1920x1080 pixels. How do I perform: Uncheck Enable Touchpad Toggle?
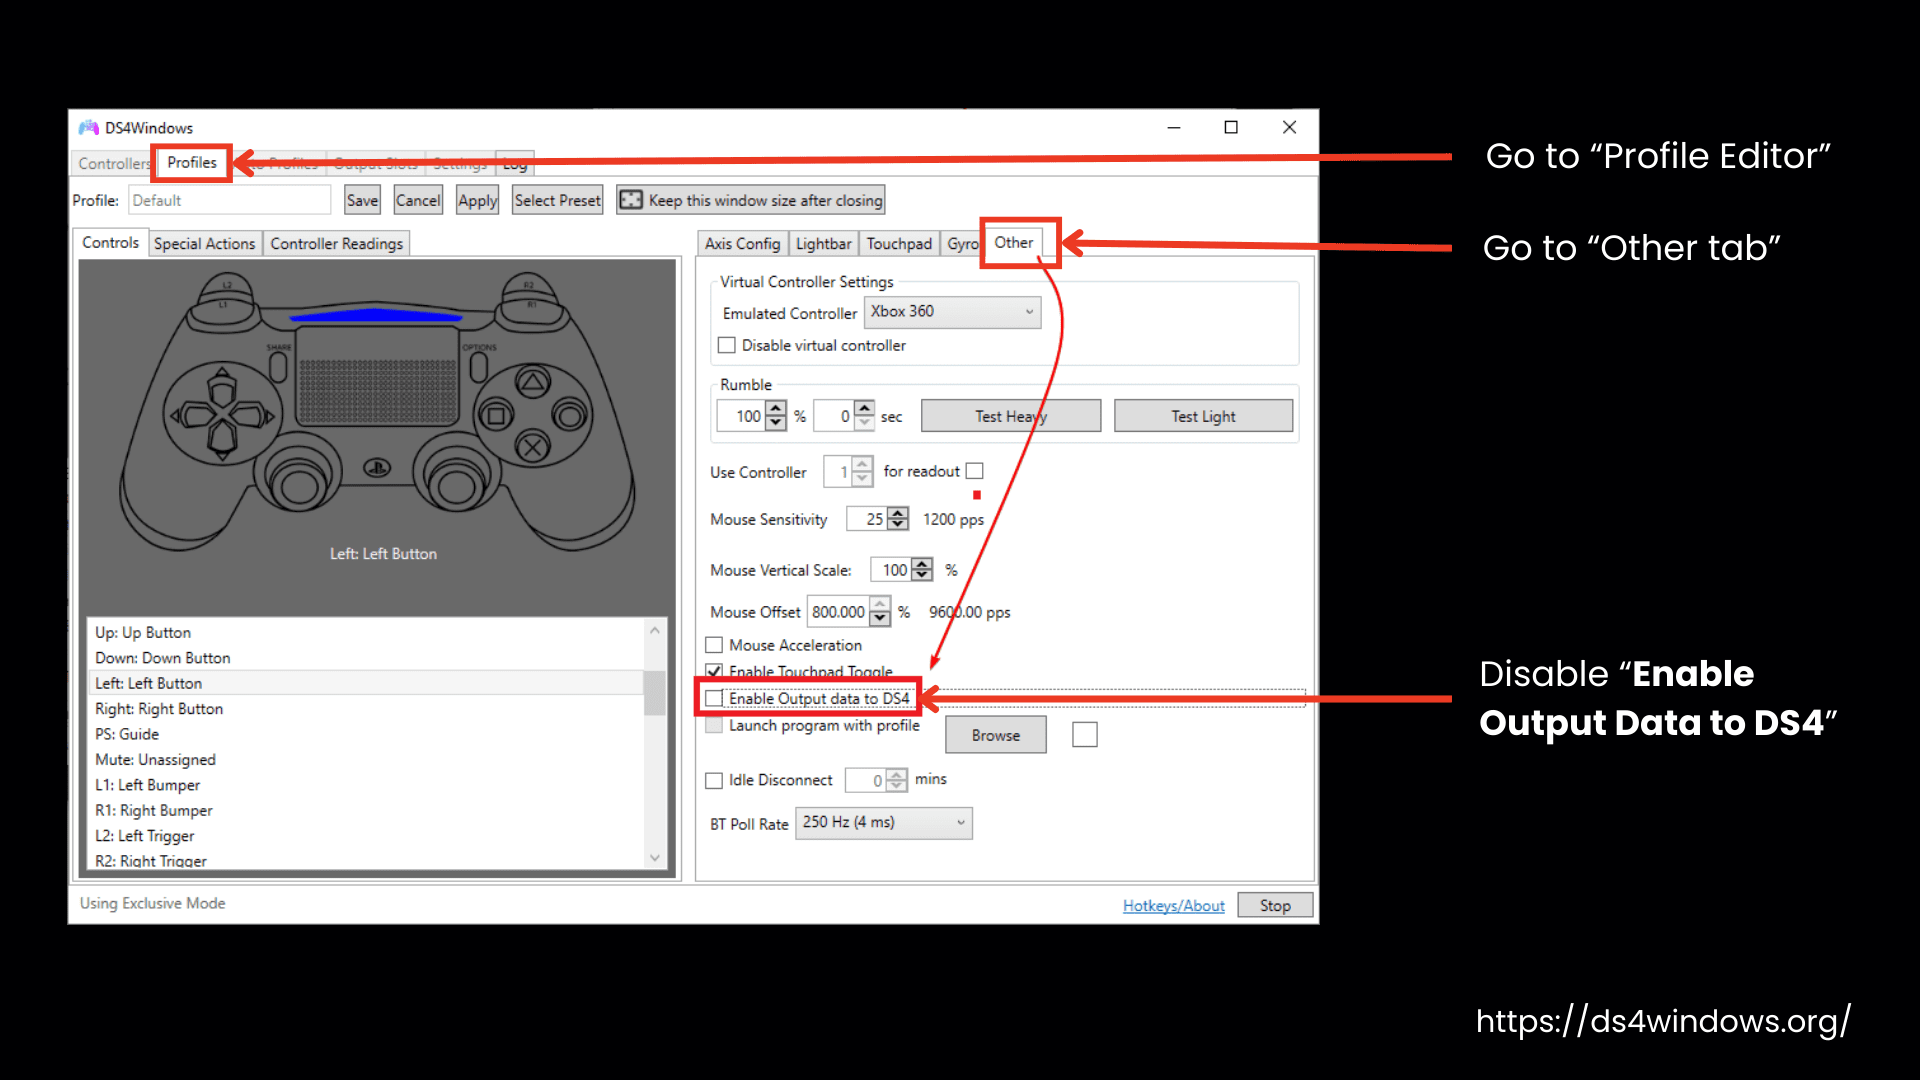714,671
